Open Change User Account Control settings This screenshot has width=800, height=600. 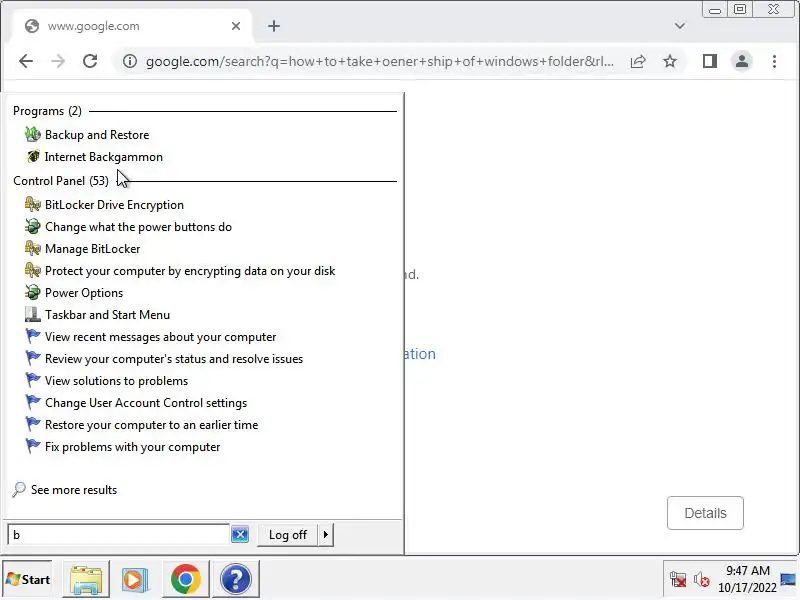[146, 402]
